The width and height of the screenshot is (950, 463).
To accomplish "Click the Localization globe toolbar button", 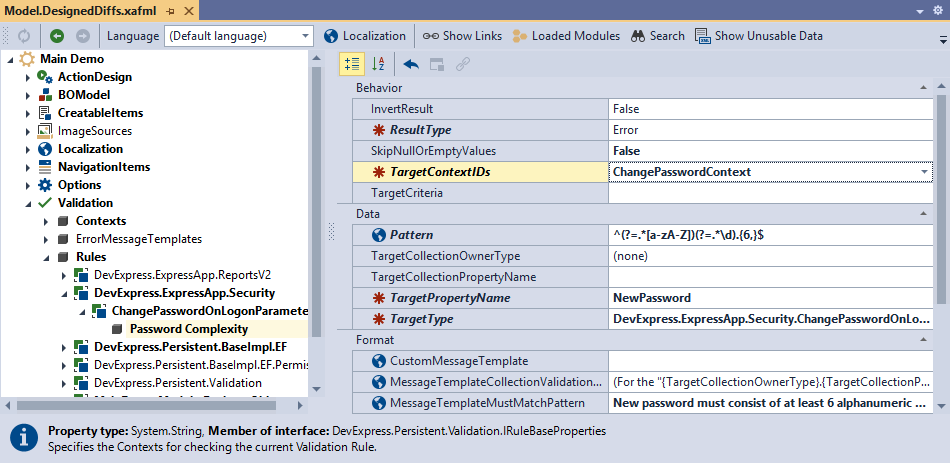I will click(365, 36).
